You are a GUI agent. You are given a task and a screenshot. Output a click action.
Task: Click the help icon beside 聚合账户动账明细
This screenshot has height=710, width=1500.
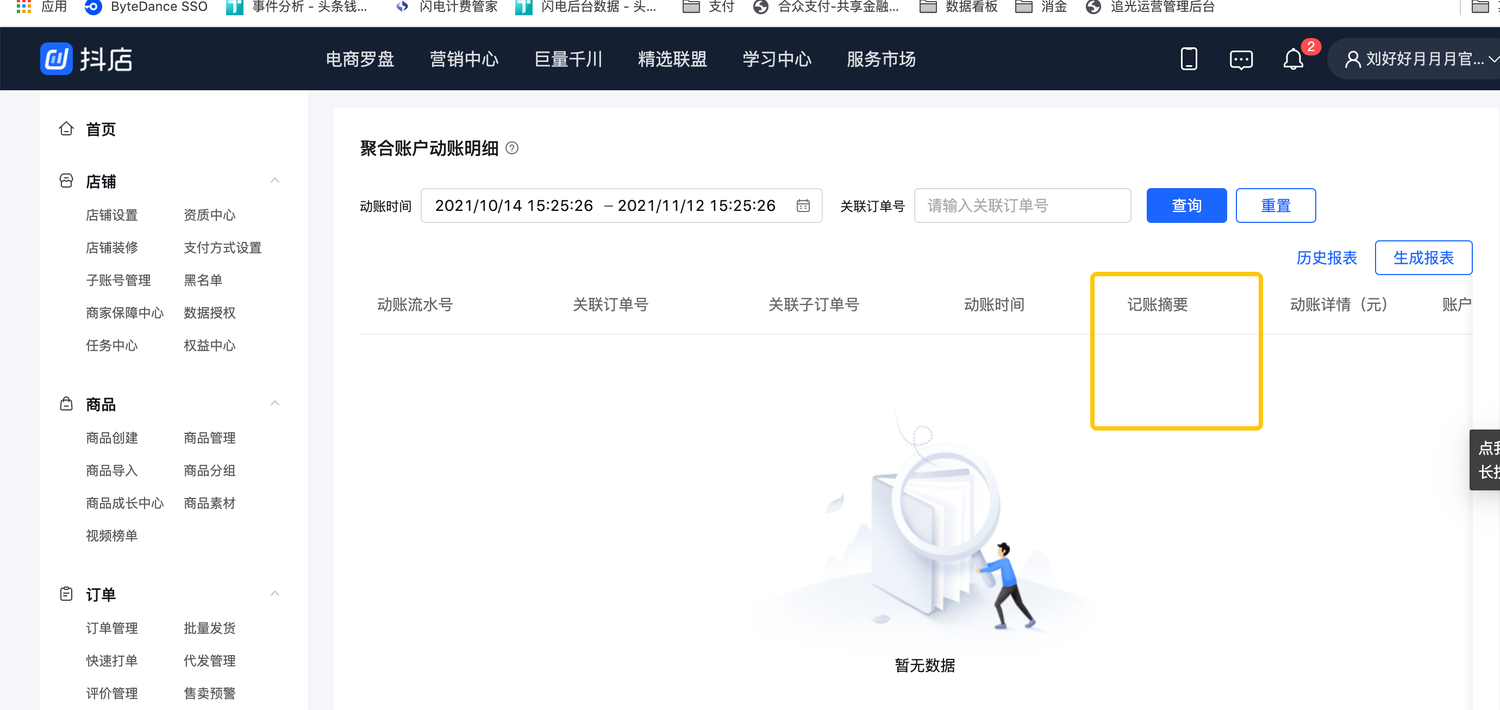[511, 148]
